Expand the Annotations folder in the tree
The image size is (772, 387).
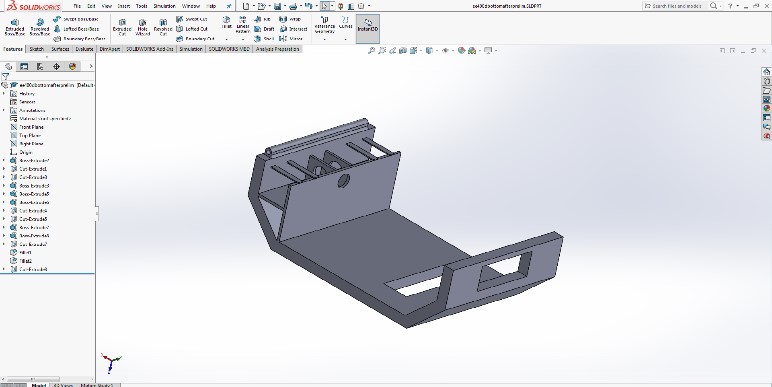[x=4, y=110]
